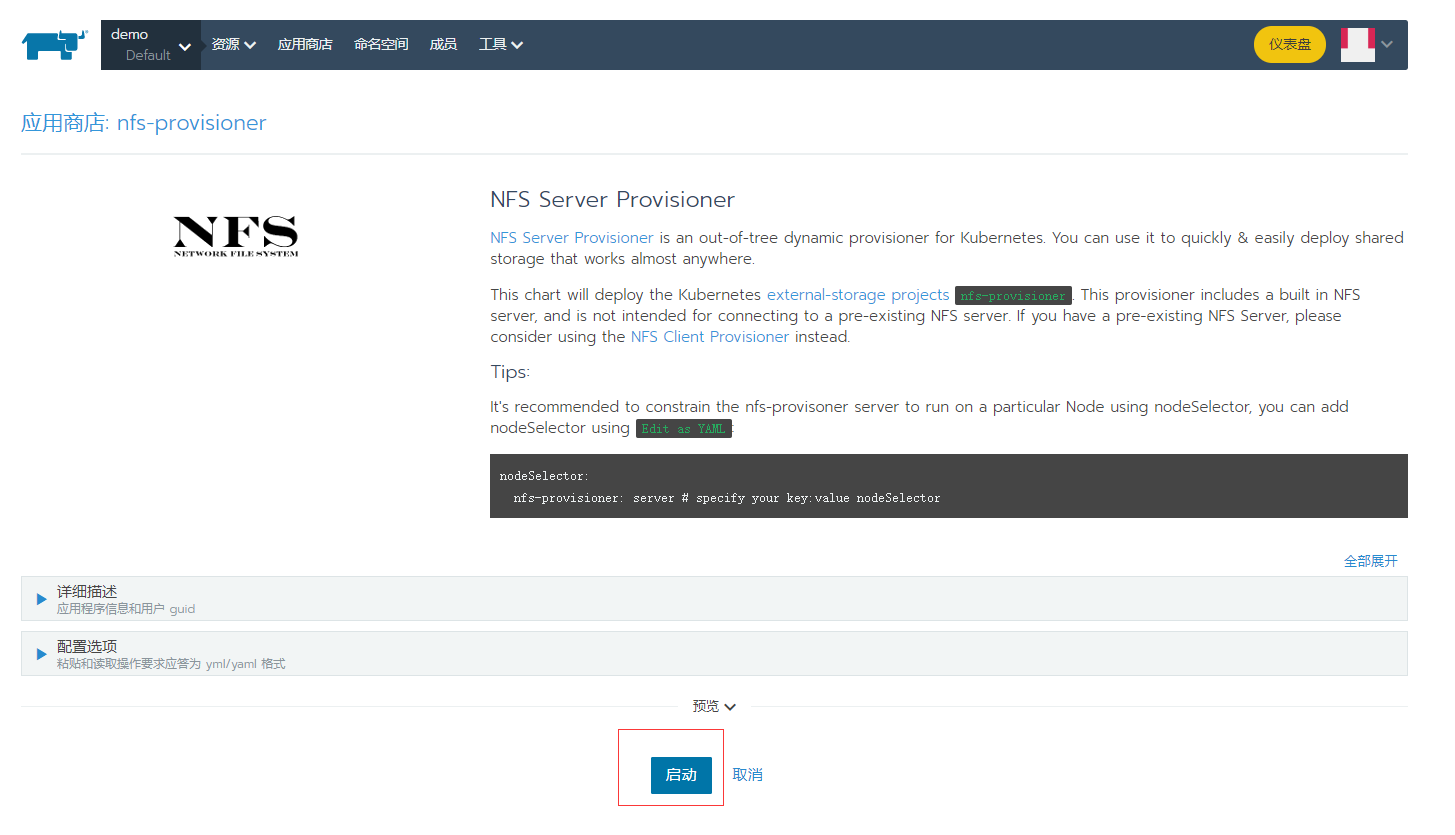Screen dimensions: 1455x835
Task: Click the 全部展开 link
Action: (x=1371, y=561)
